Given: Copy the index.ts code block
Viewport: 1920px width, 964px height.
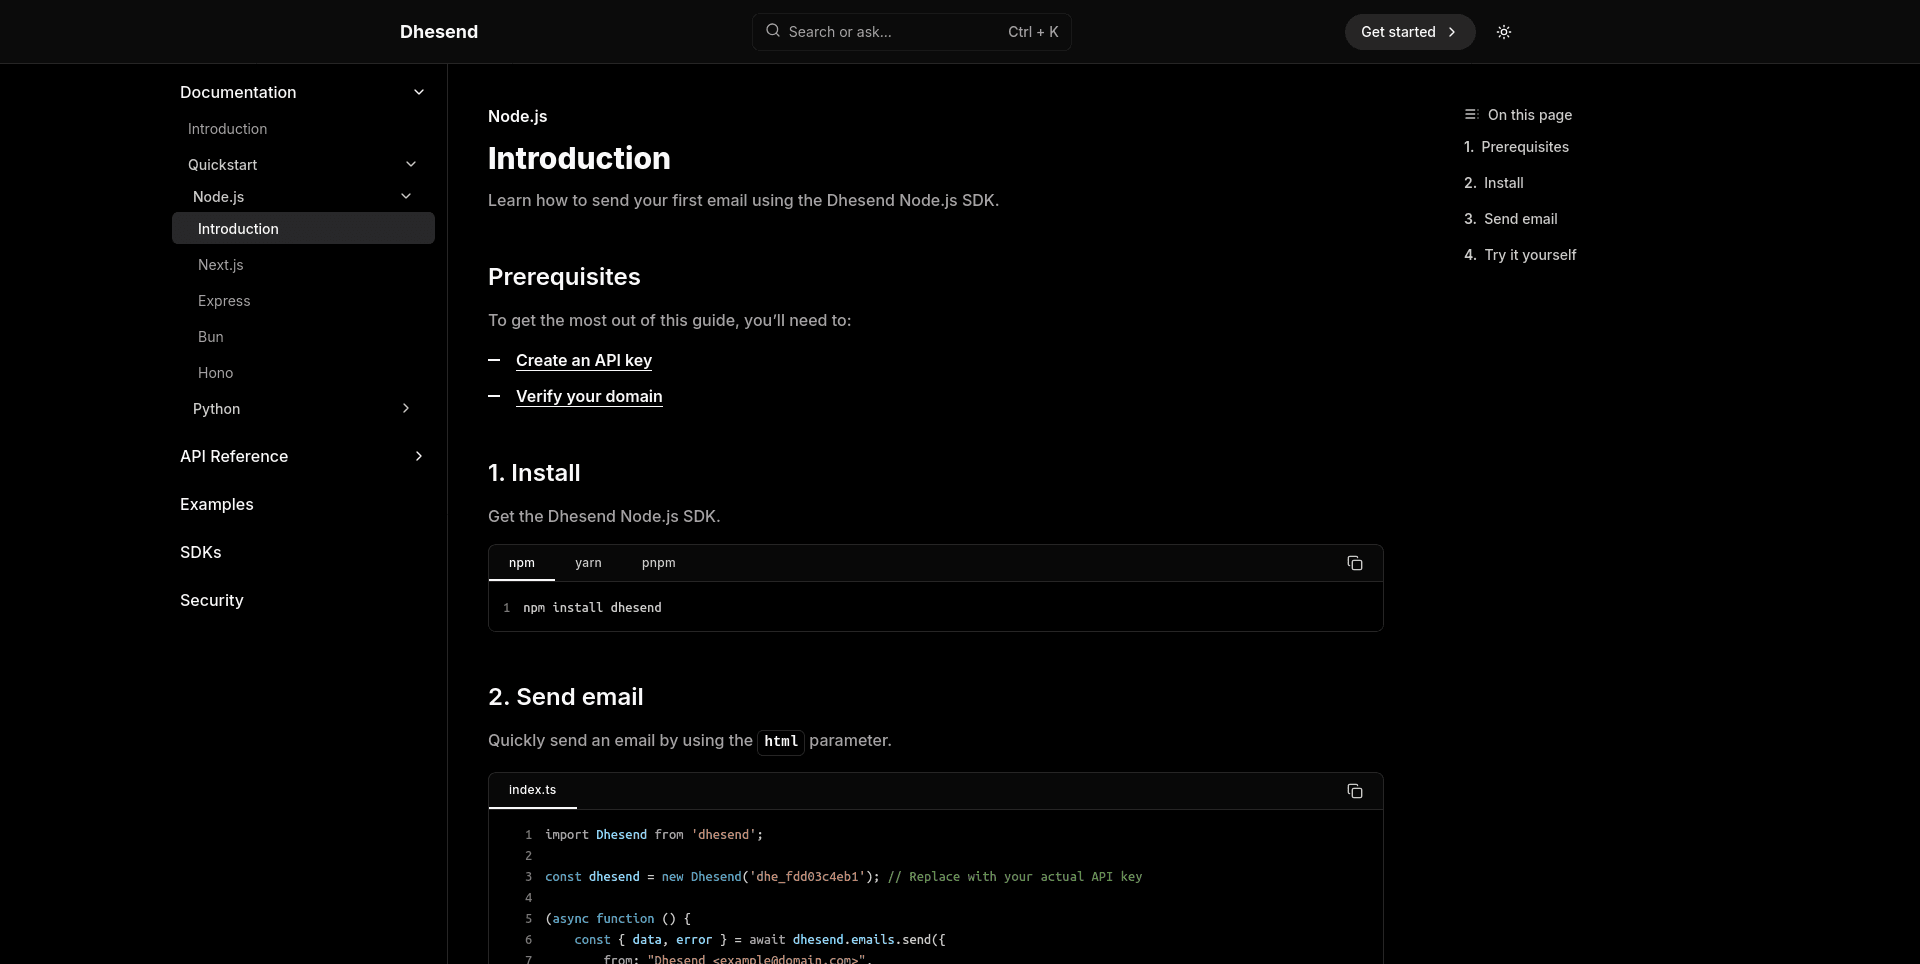Looking at the screenshot, I should point(1355,790).
